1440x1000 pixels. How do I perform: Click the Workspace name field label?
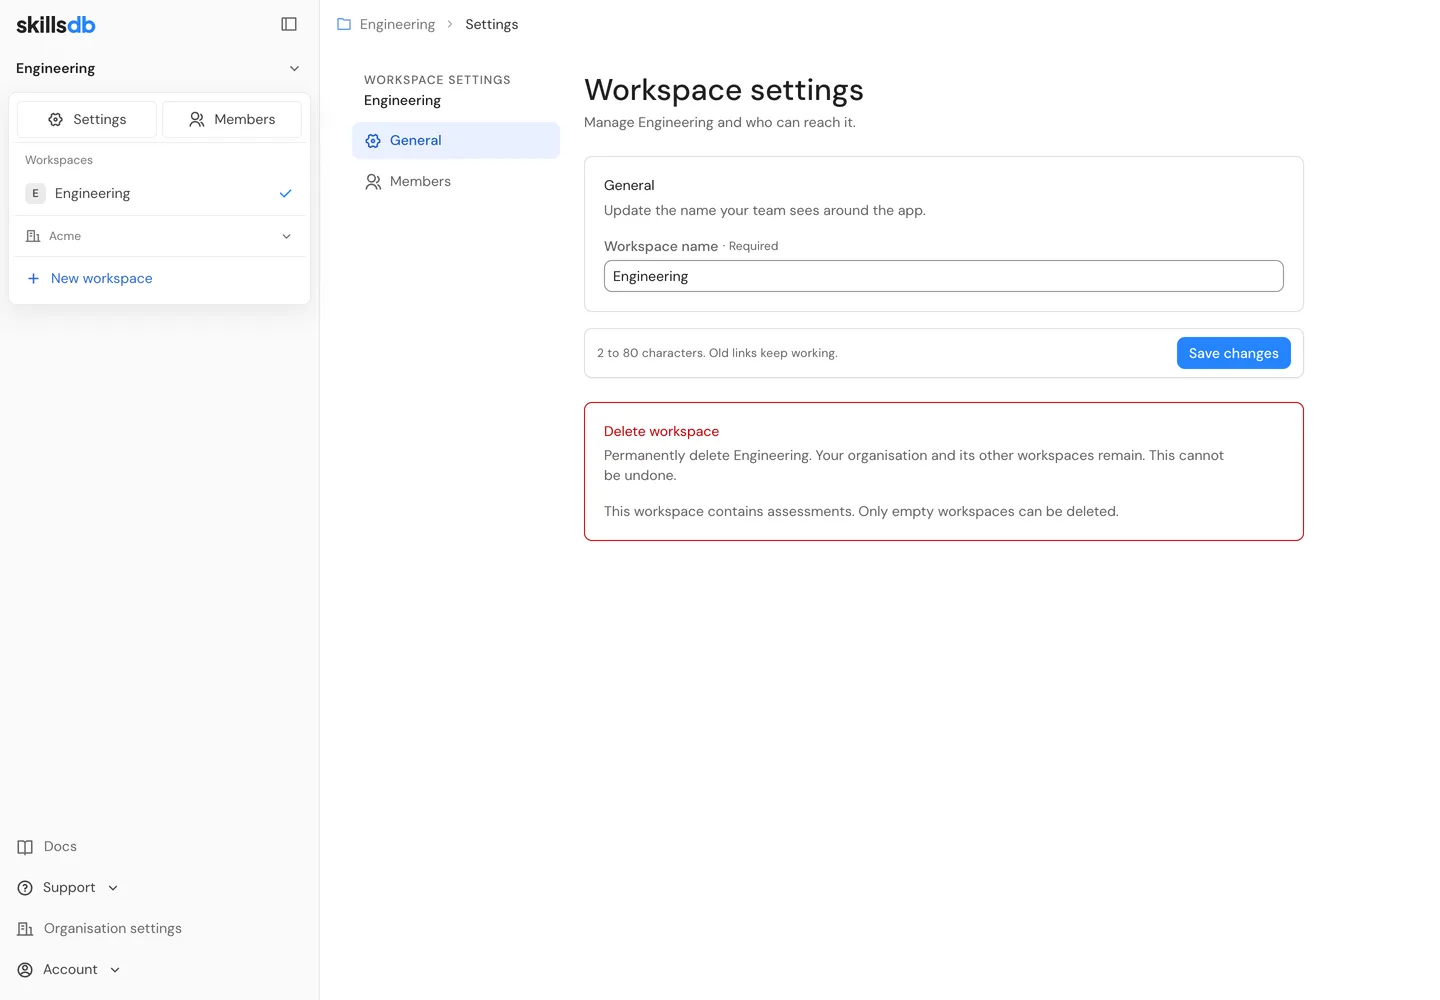click(x=661, y=246)
